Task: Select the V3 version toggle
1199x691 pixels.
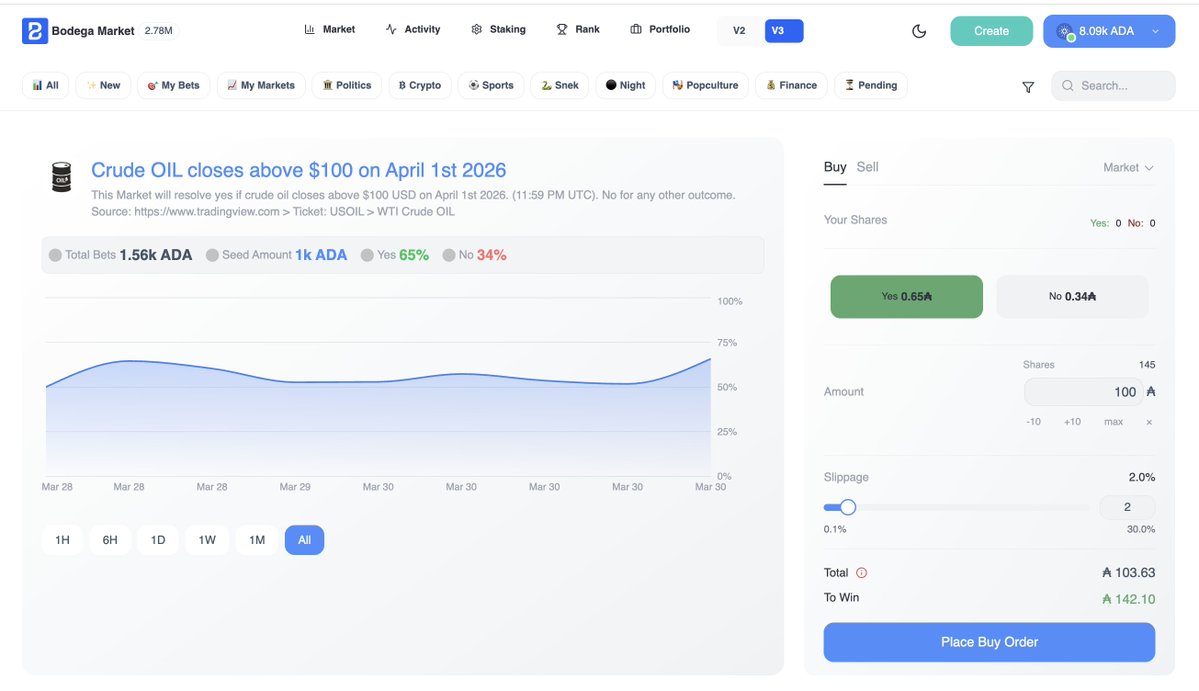Action: click(x=784, y=31)
